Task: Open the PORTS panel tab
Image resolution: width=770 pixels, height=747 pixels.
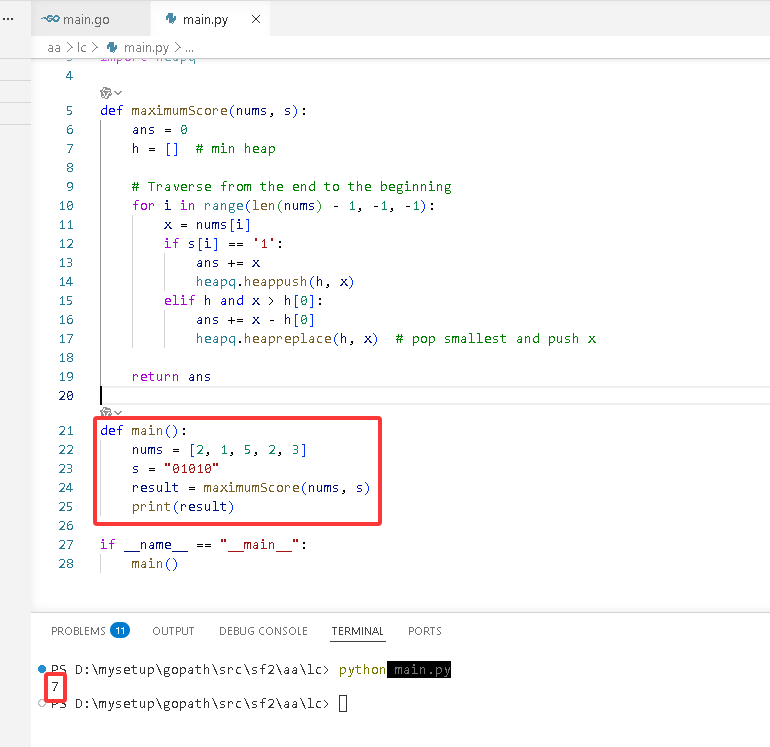Action: [x=425, y=631]
